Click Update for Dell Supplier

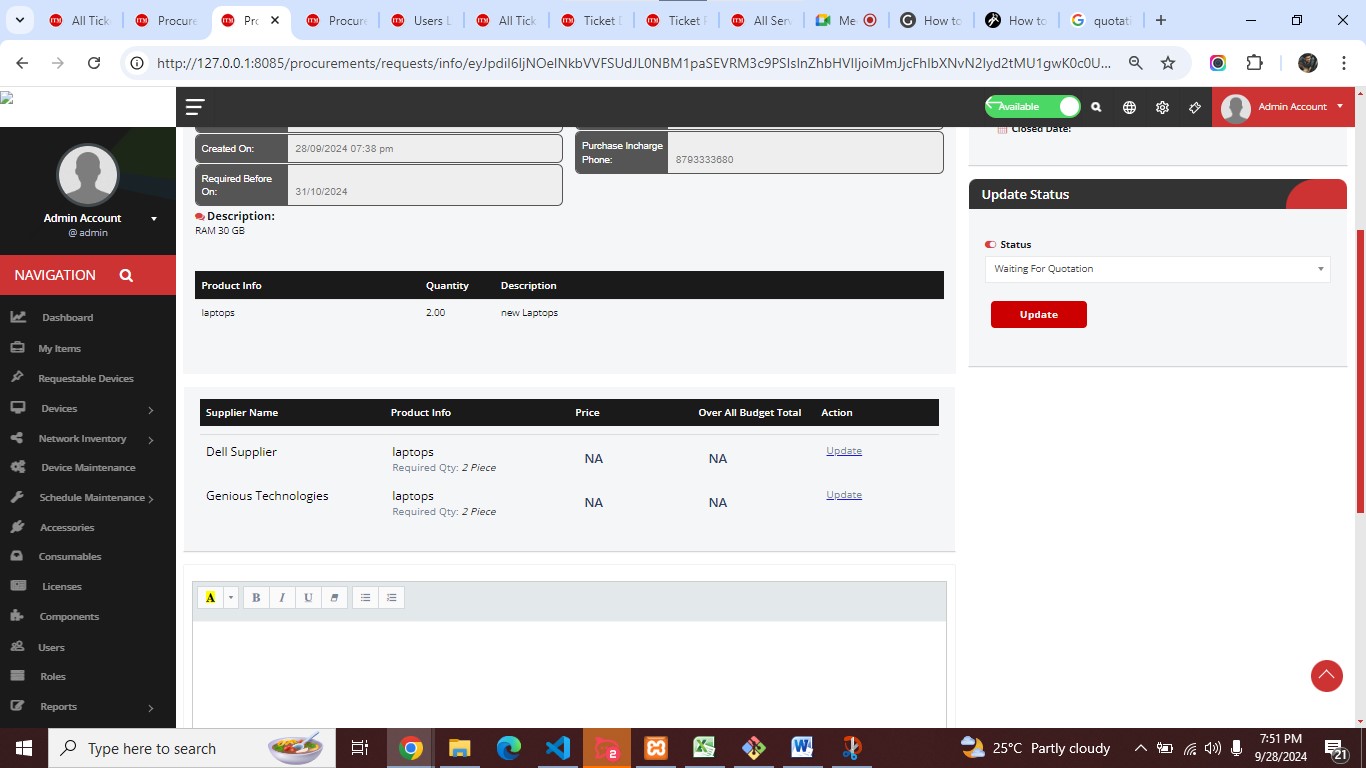(843, 450)
